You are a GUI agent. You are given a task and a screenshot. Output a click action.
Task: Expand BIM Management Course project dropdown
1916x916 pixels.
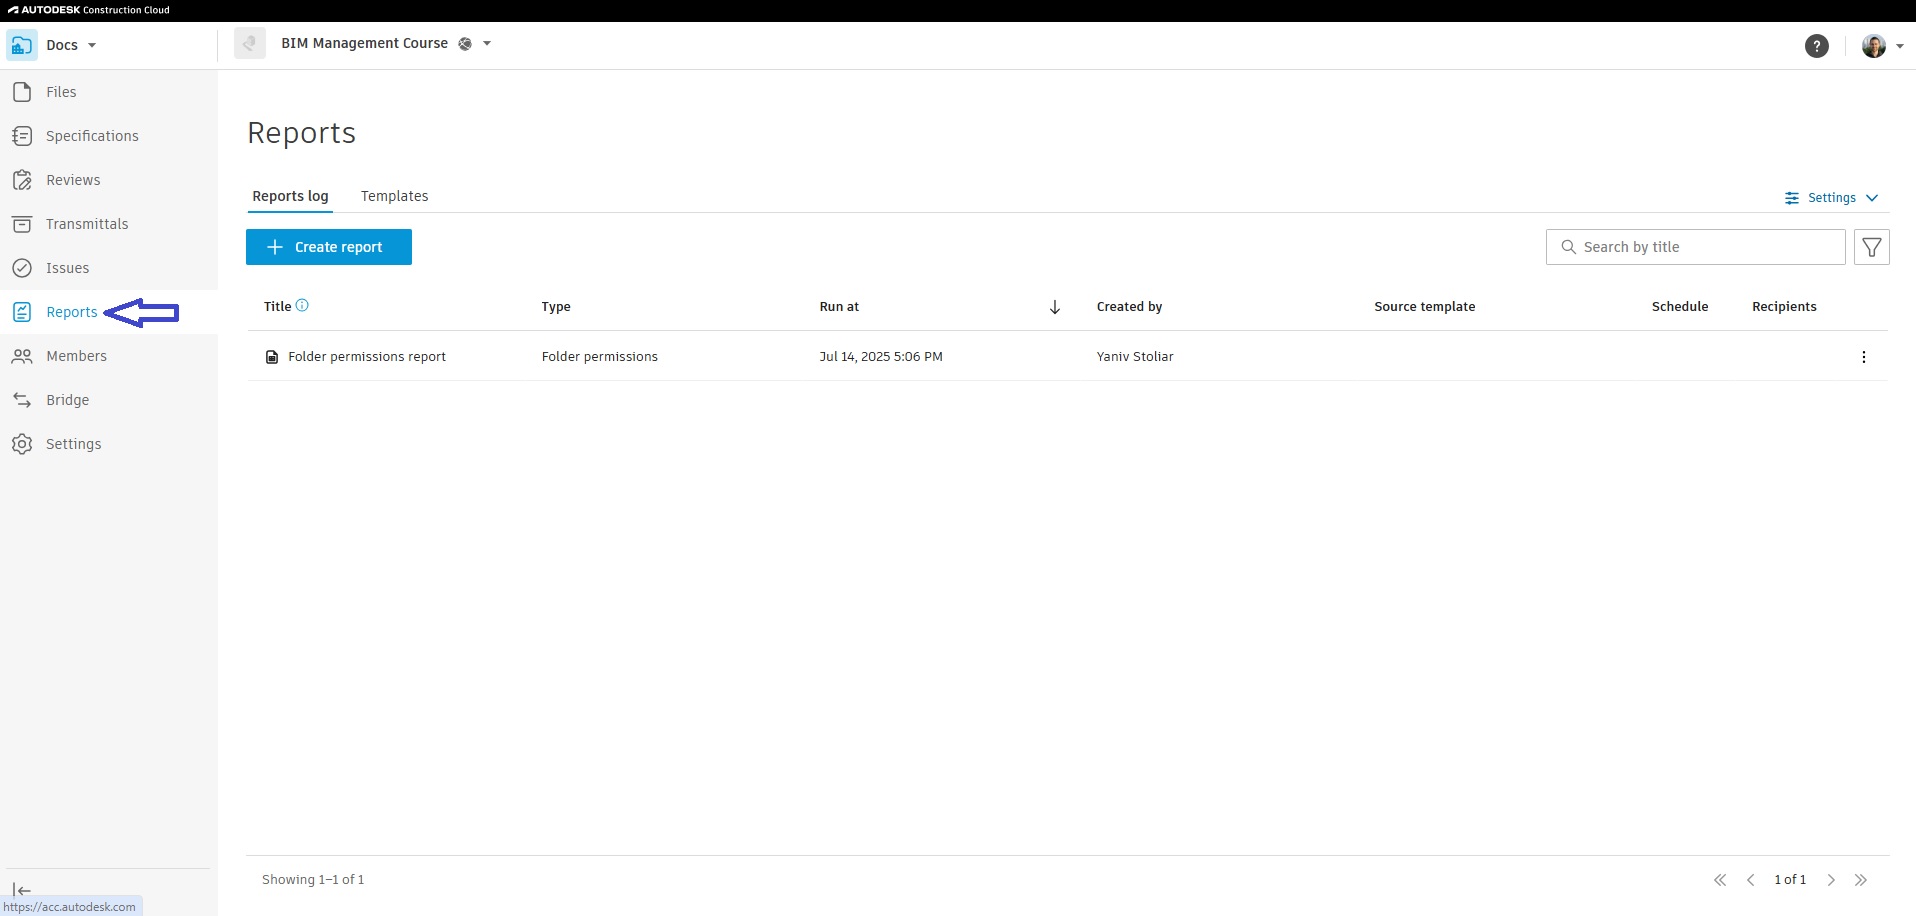487,44
